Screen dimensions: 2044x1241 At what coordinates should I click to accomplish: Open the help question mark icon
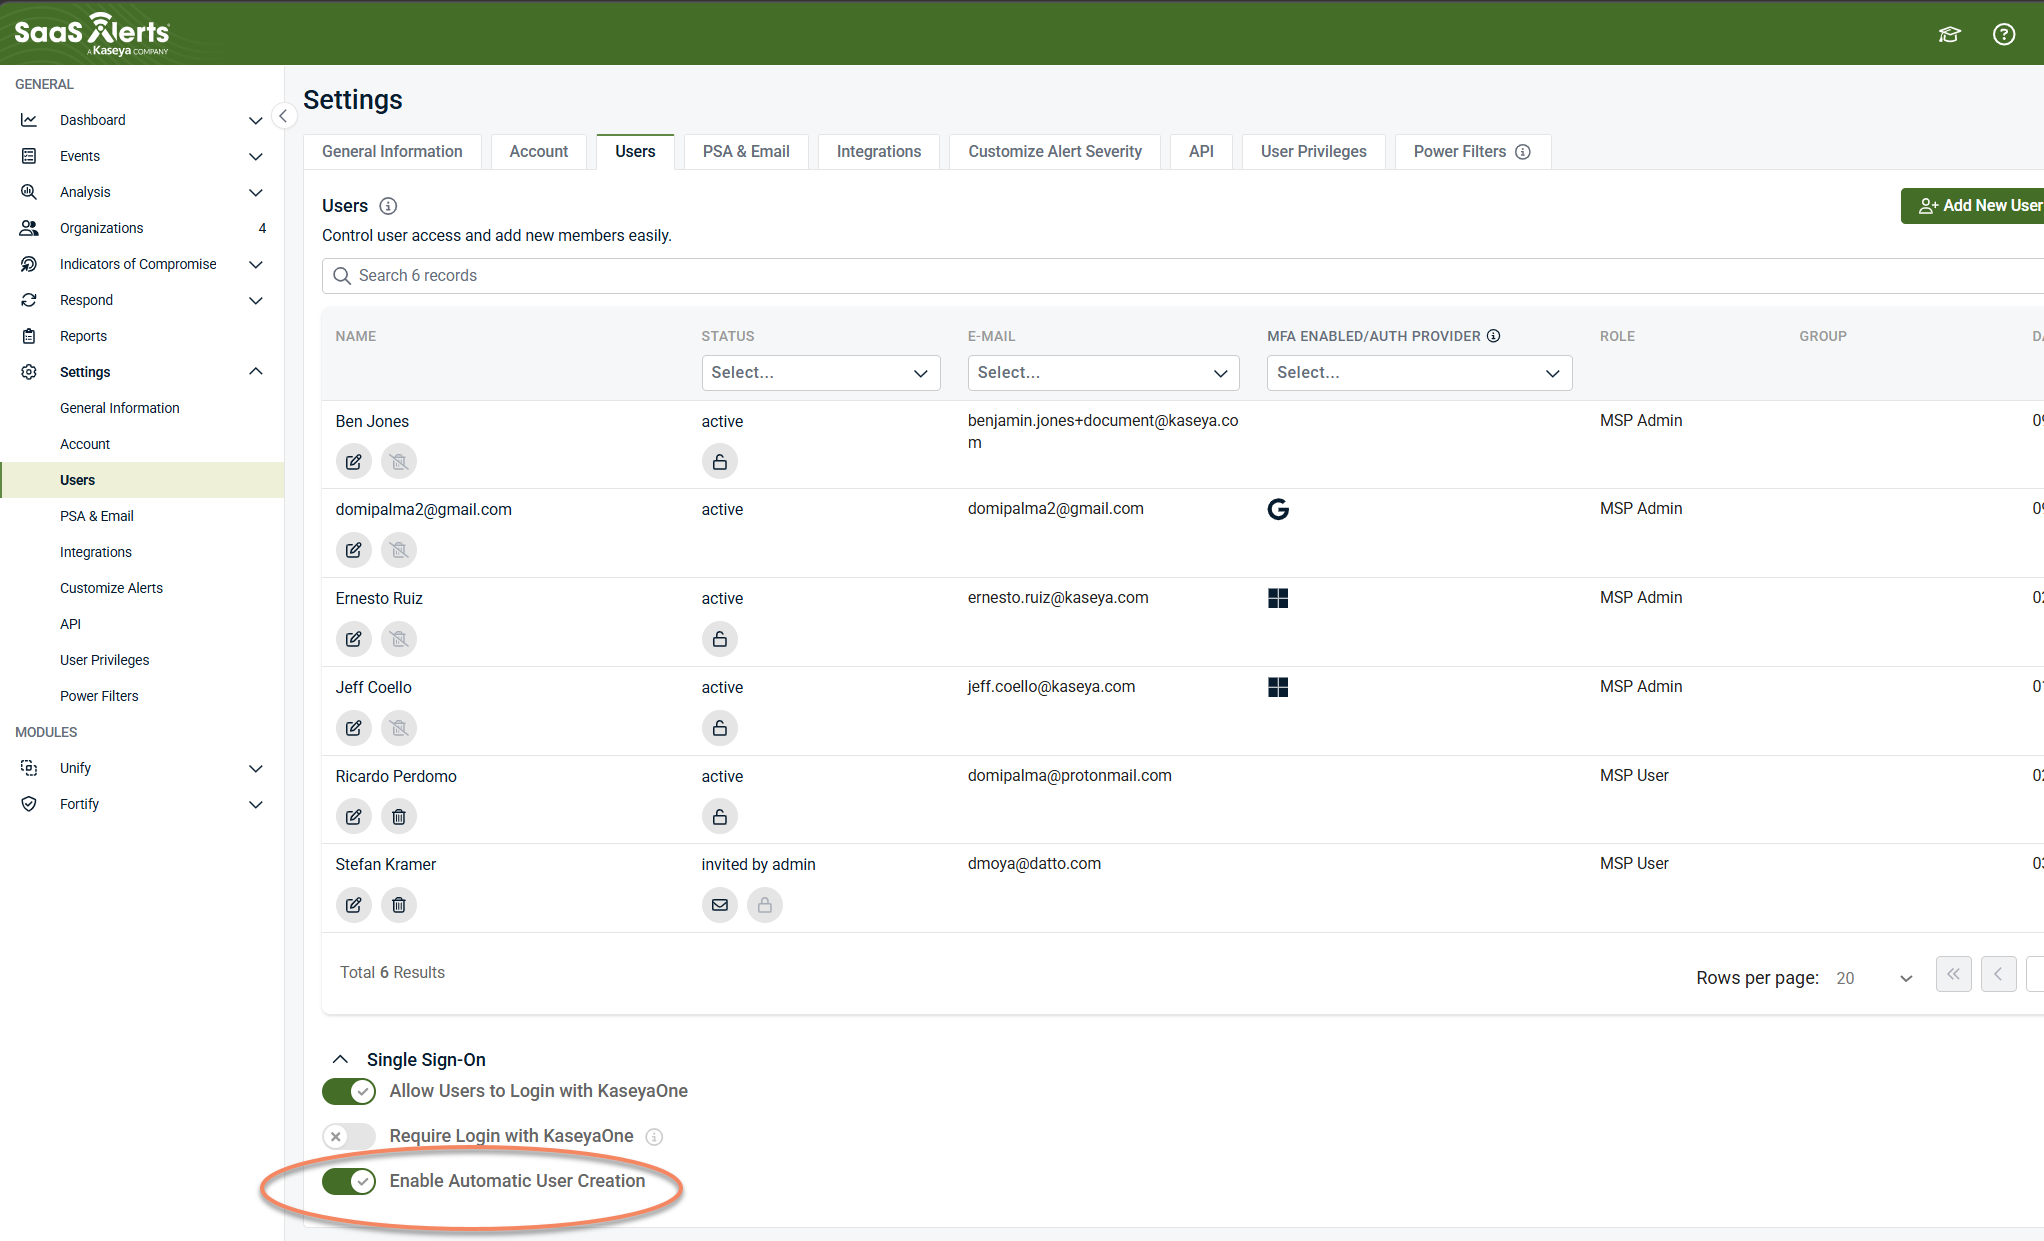(2004, 35)
